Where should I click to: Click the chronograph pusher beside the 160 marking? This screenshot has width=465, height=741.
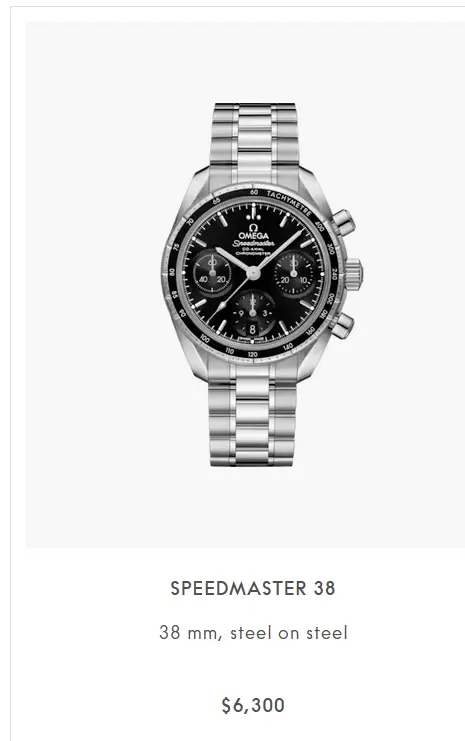pos(342,326)
